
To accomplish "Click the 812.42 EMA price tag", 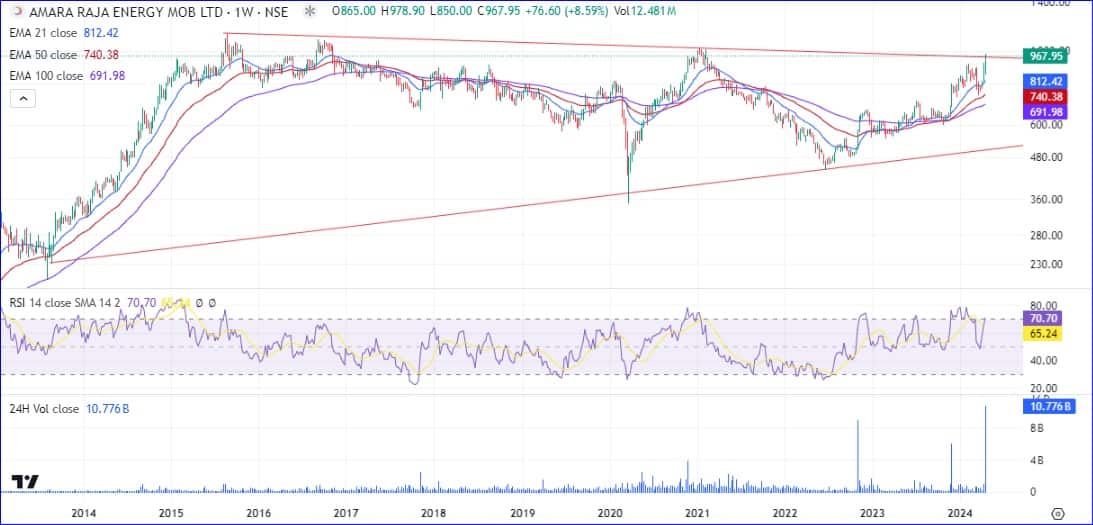I will tap(1044, 82).
